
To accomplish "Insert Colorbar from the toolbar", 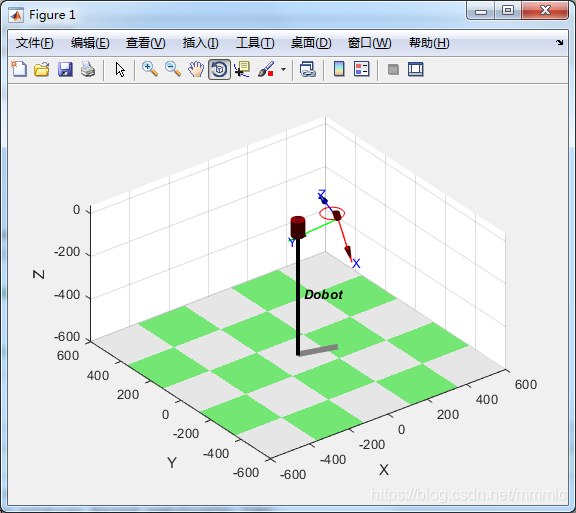I will pyautogui.click(x=339, y=69).
